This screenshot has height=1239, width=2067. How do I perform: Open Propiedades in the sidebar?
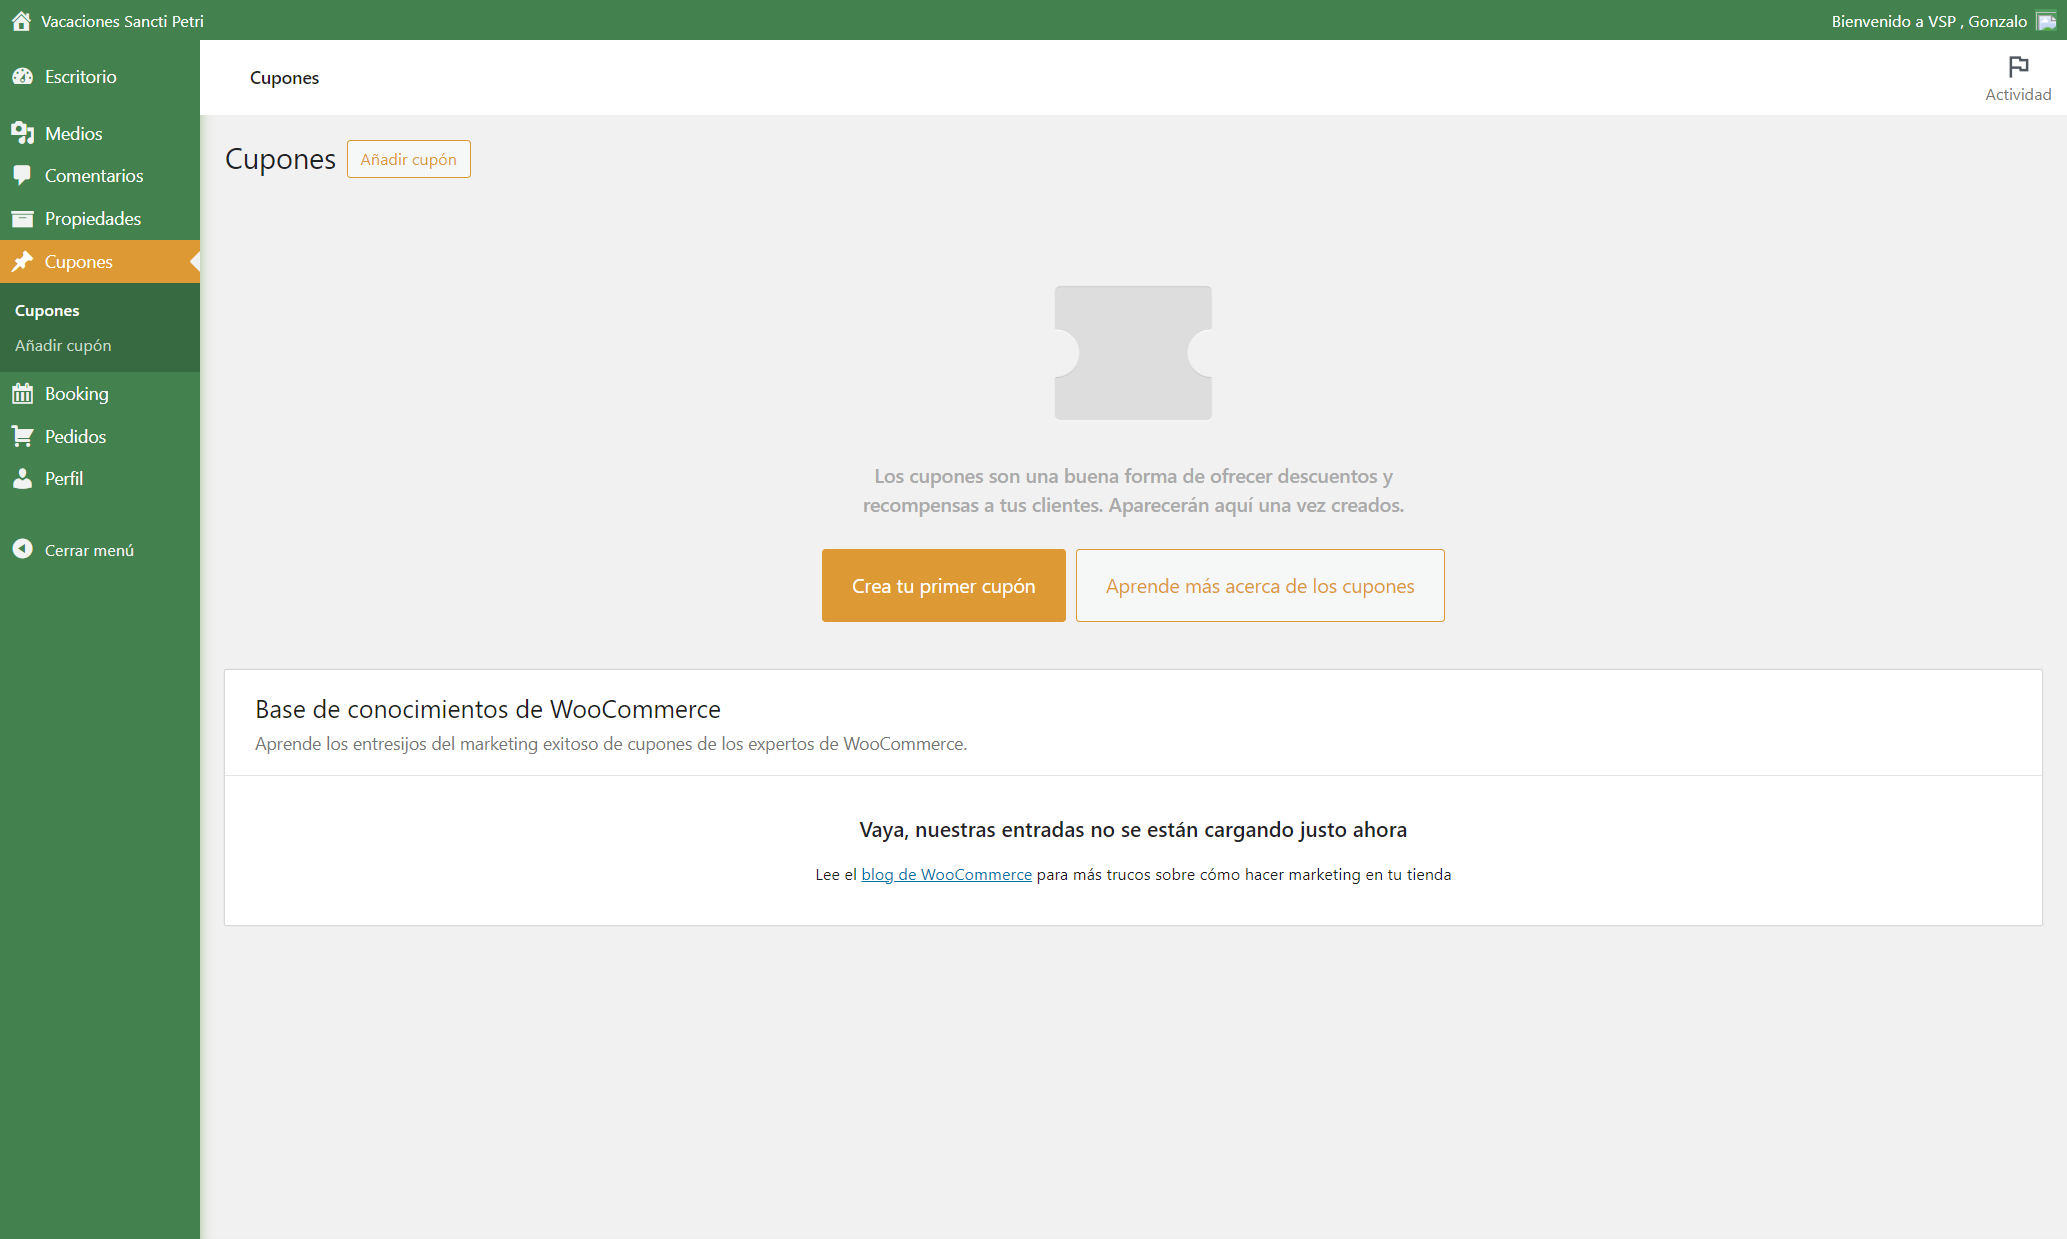coord(100,218)
